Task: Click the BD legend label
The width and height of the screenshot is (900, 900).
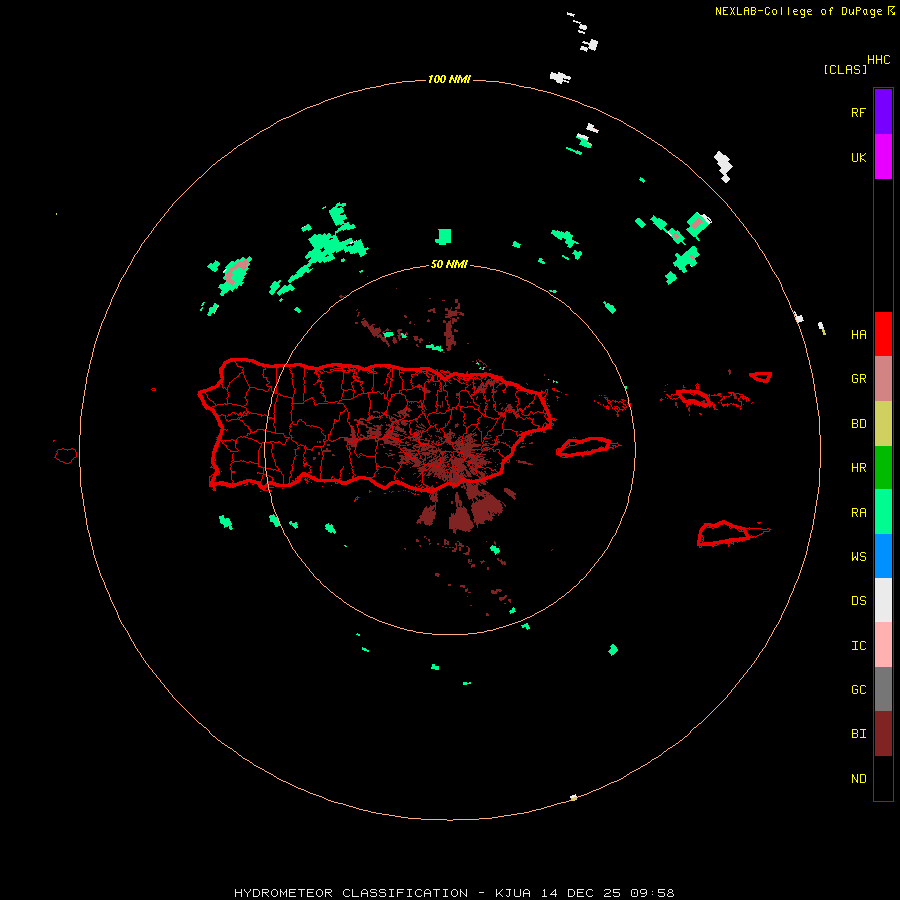Action: pyautogui.click(x=859, y=424)
